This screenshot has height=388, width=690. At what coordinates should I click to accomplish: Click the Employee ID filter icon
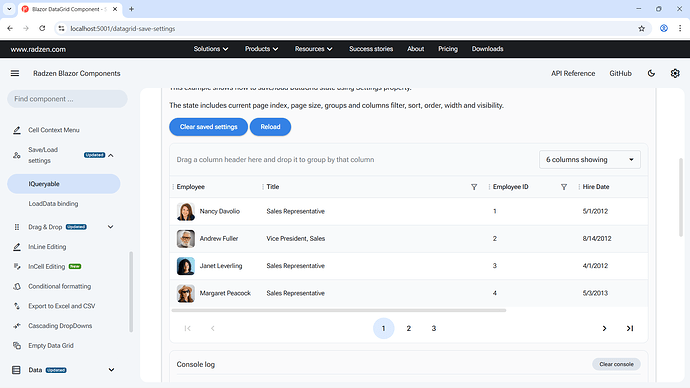pyautogui.click(x=564, y=187)
